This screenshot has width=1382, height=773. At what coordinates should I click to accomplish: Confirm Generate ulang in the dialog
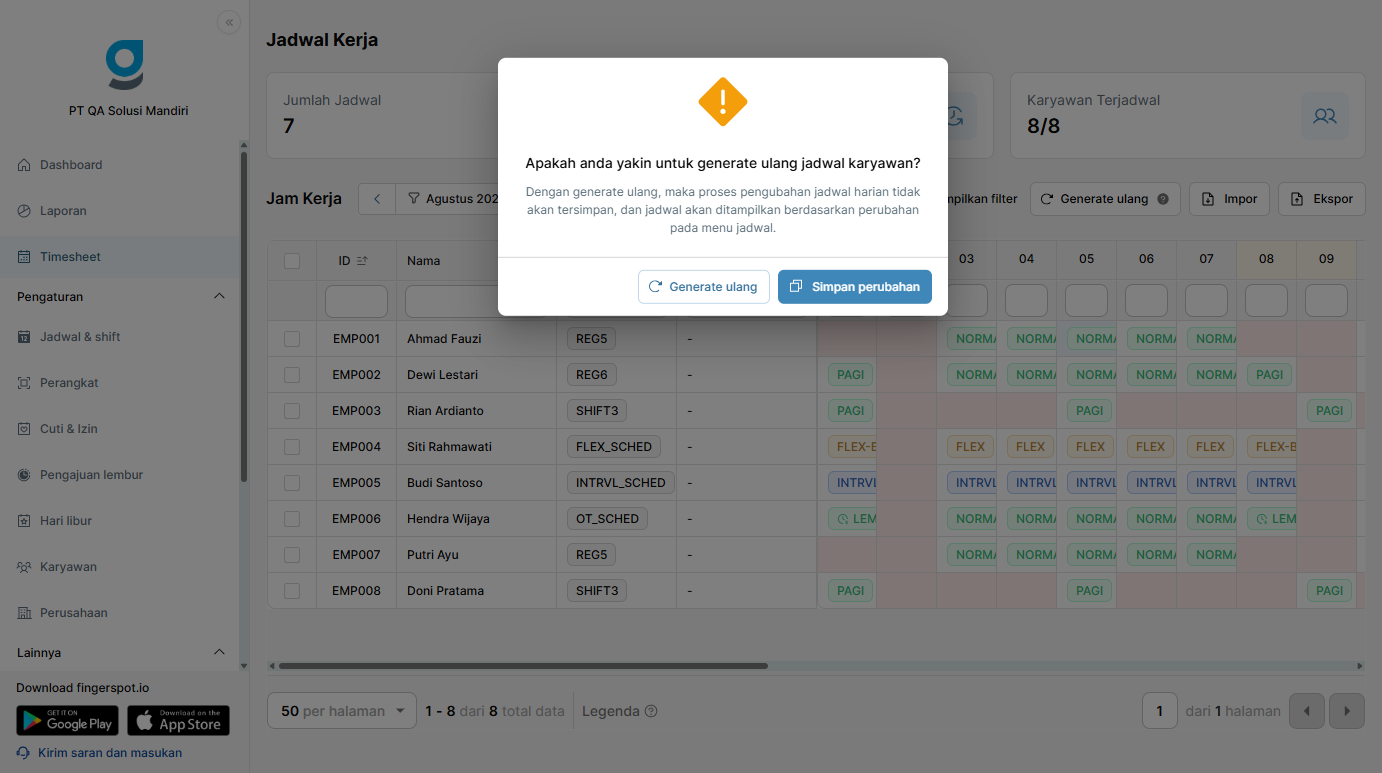[704, 287]
